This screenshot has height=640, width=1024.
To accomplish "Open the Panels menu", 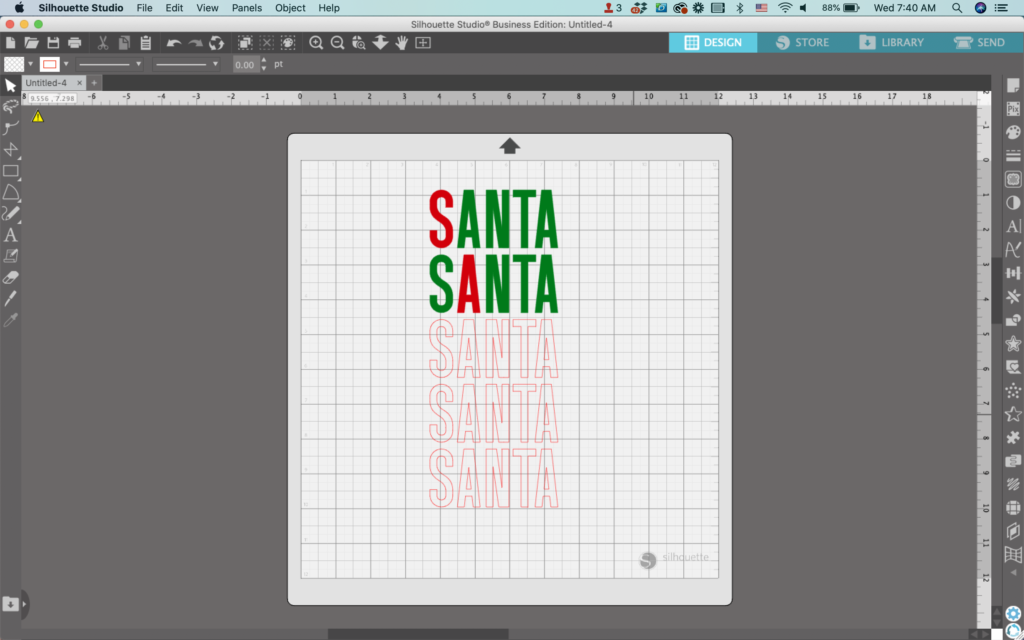I will click(x=246, y=8).
